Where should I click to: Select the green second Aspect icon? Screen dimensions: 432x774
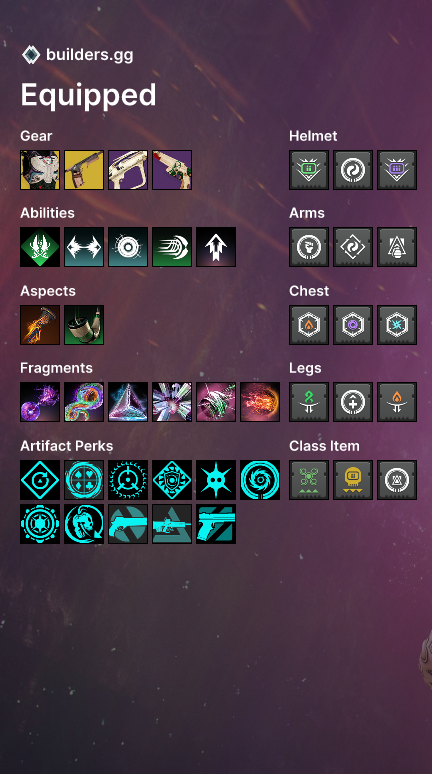click(x=84, y=325)
